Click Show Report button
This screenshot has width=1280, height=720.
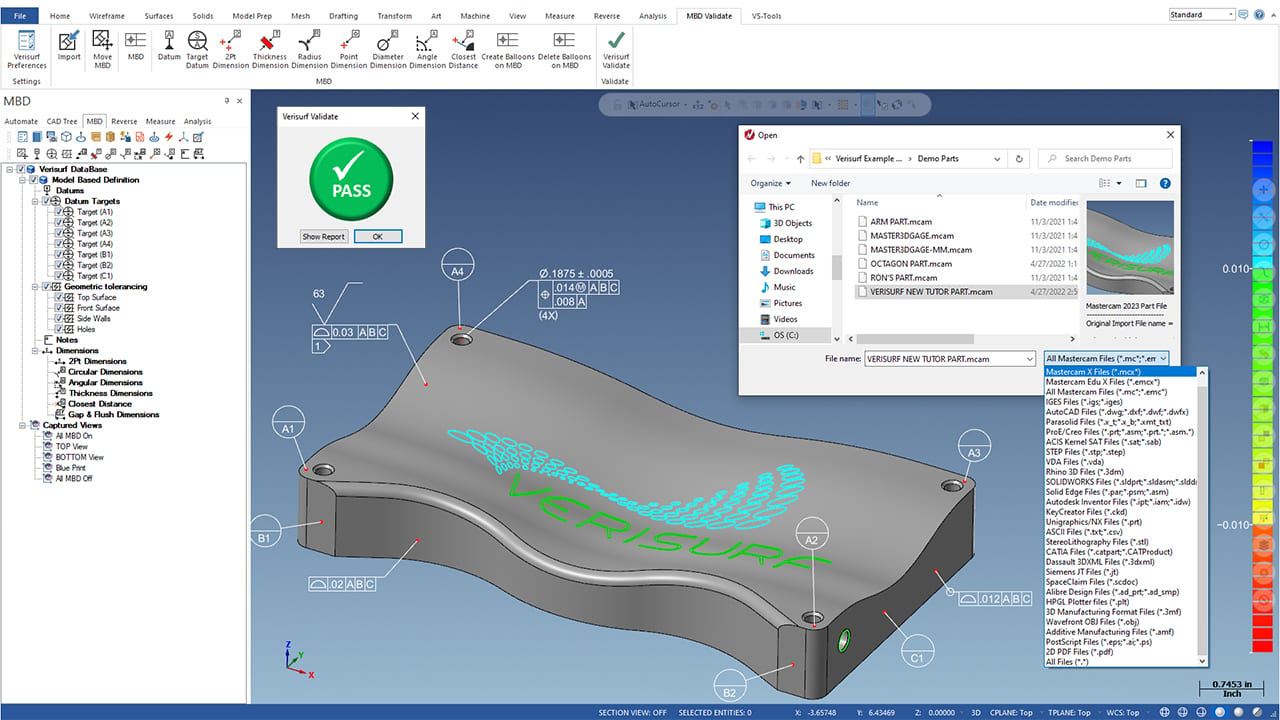324,237
